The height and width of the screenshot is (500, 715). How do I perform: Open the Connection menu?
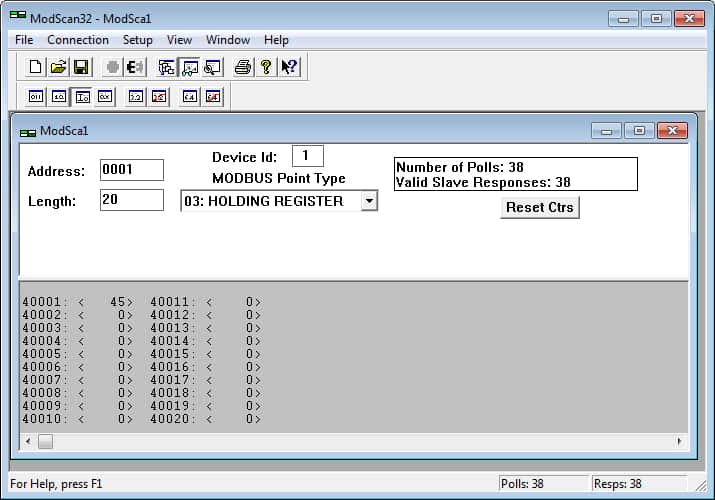pyautogui.click(x=78, y=40)
